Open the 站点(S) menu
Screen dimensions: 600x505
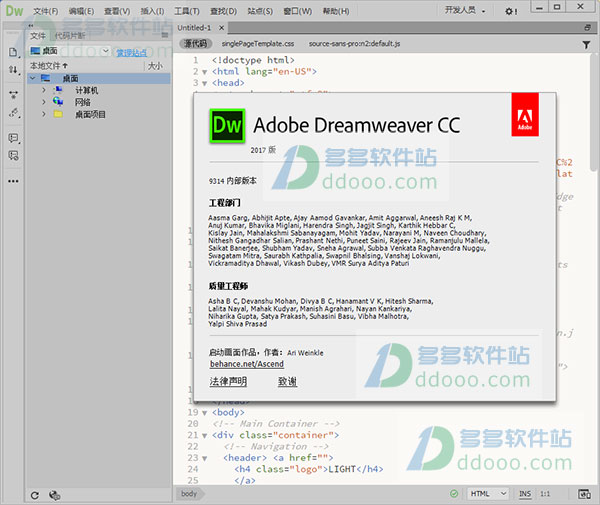(x=260, y=11)
